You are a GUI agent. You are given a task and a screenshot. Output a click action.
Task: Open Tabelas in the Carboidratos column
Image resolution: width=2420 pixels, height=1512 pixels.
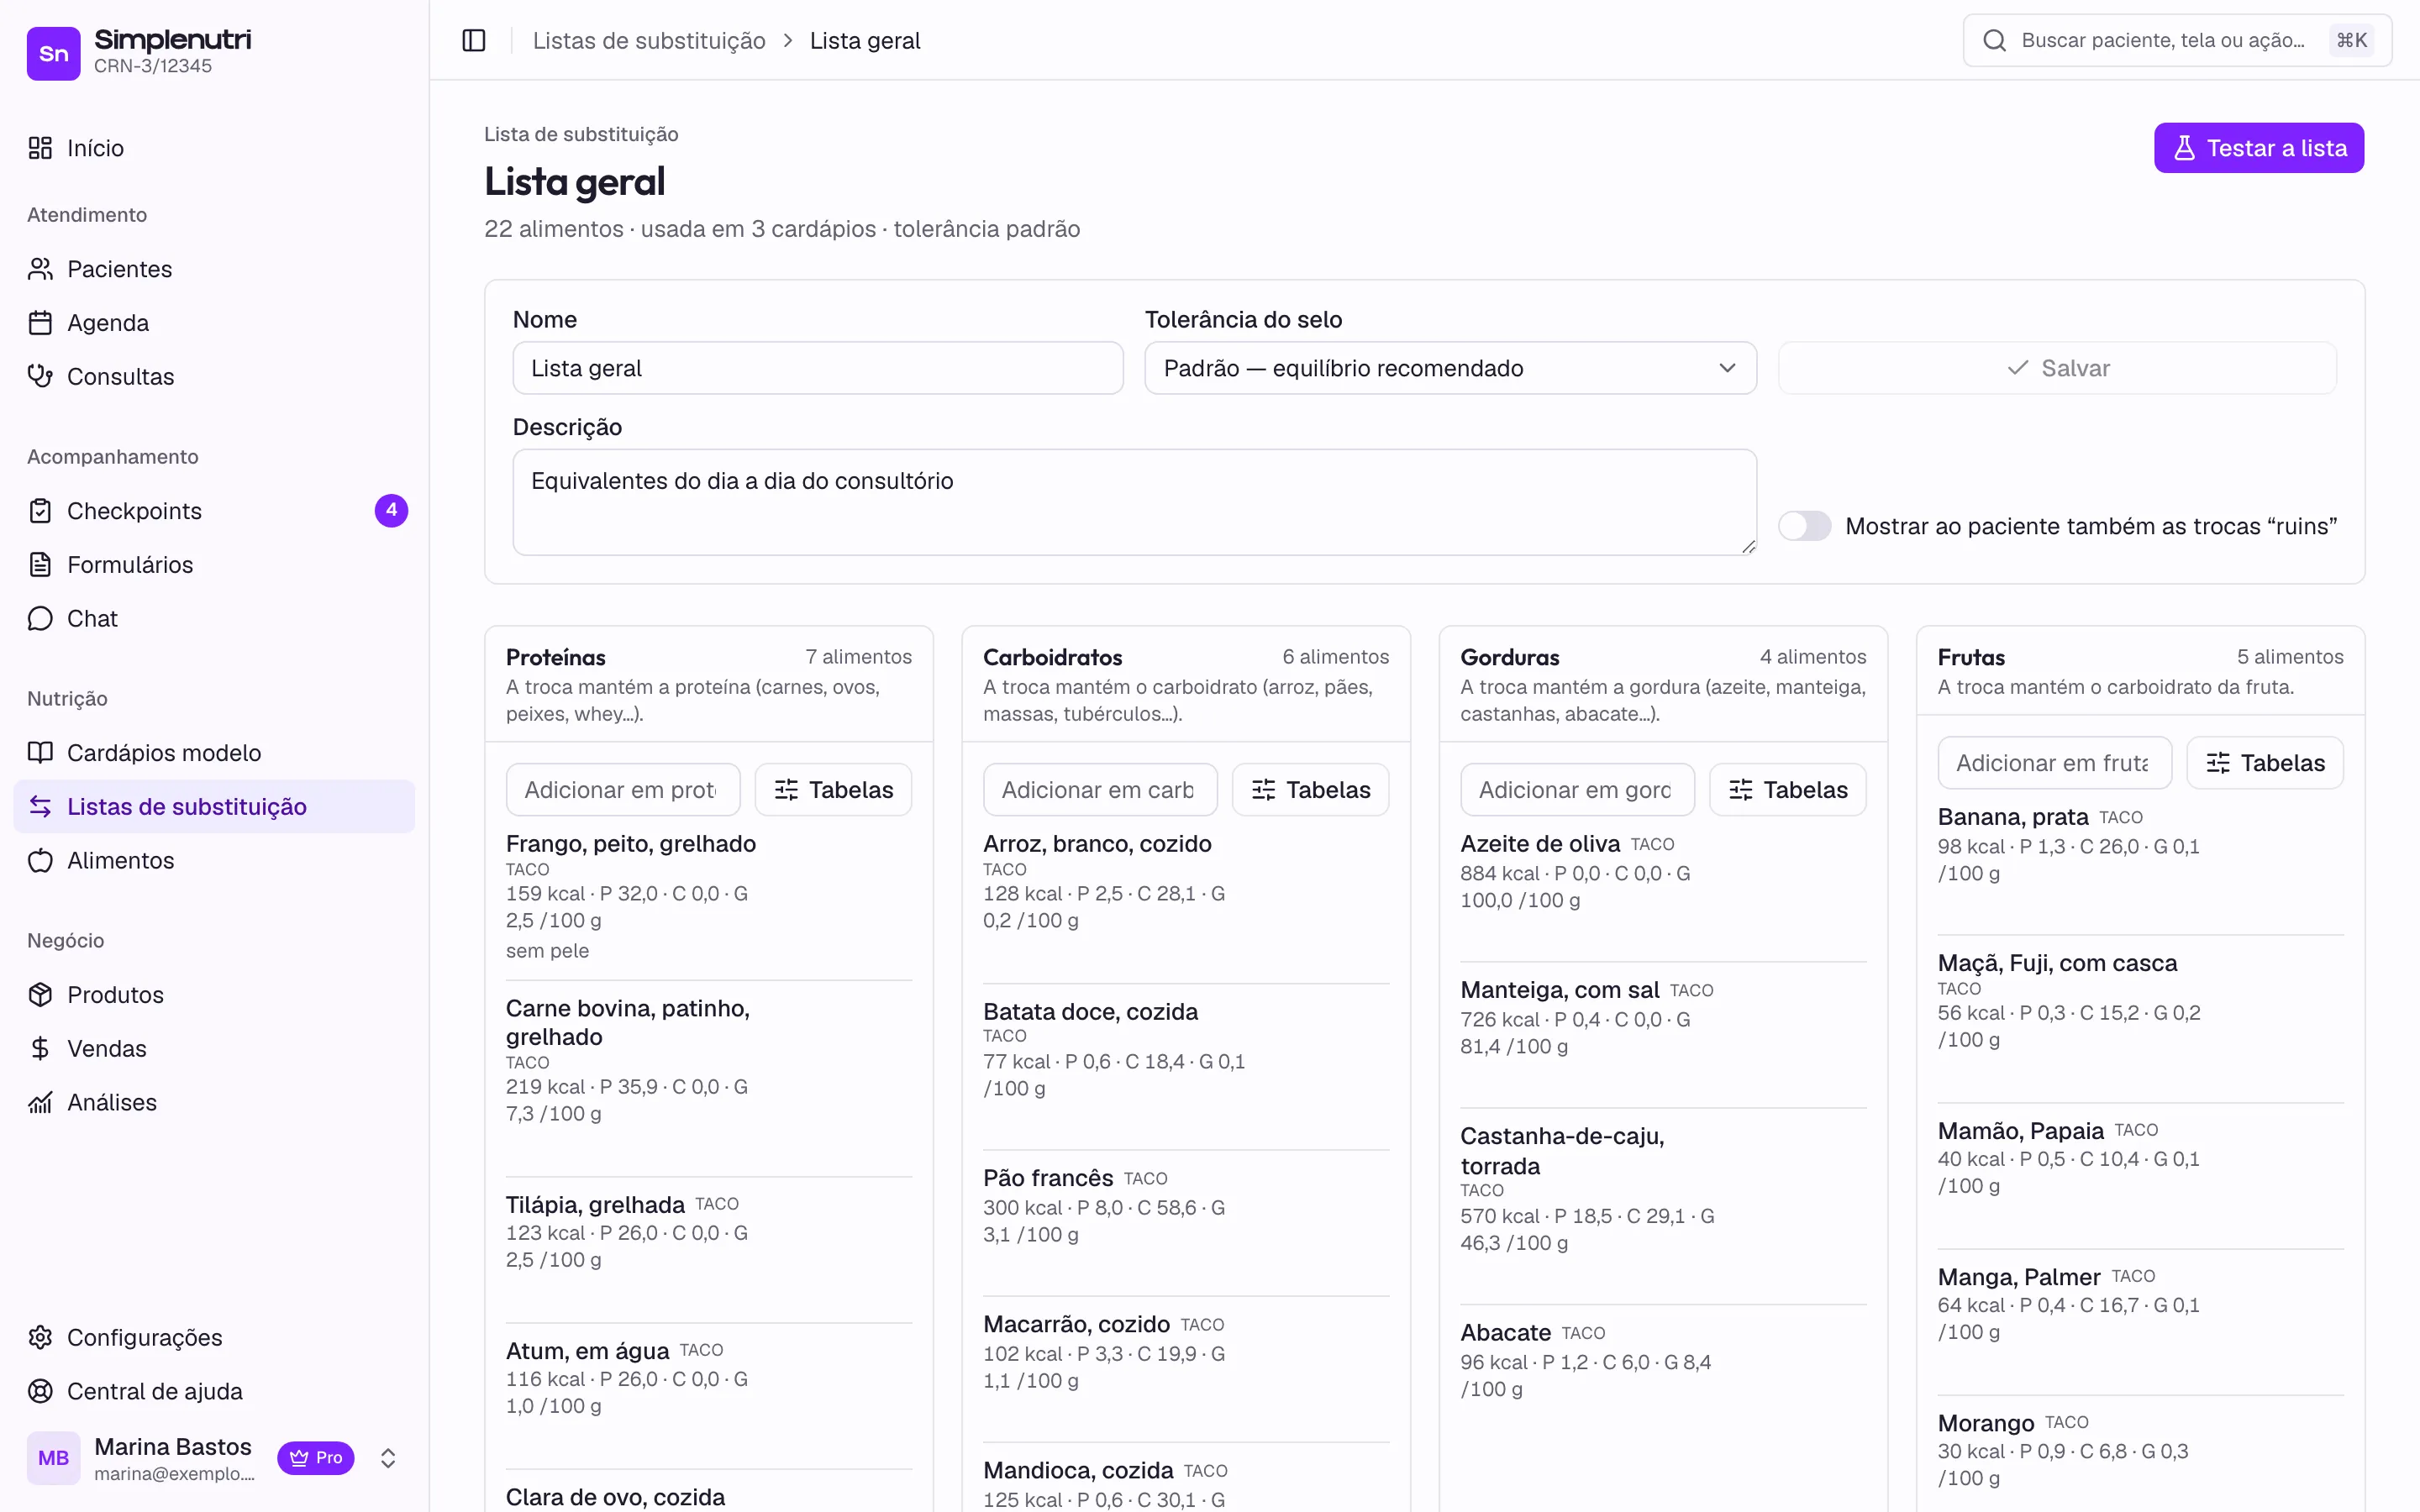tap(1310, 790)
